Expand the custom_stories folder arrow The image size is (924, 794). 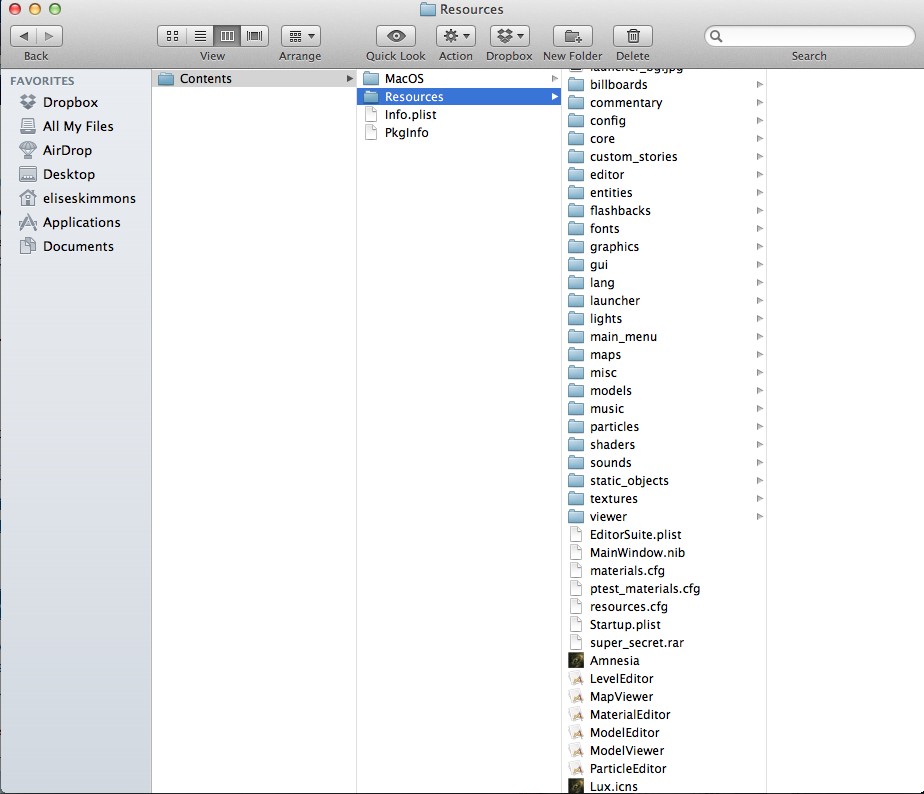pos(760,157)
